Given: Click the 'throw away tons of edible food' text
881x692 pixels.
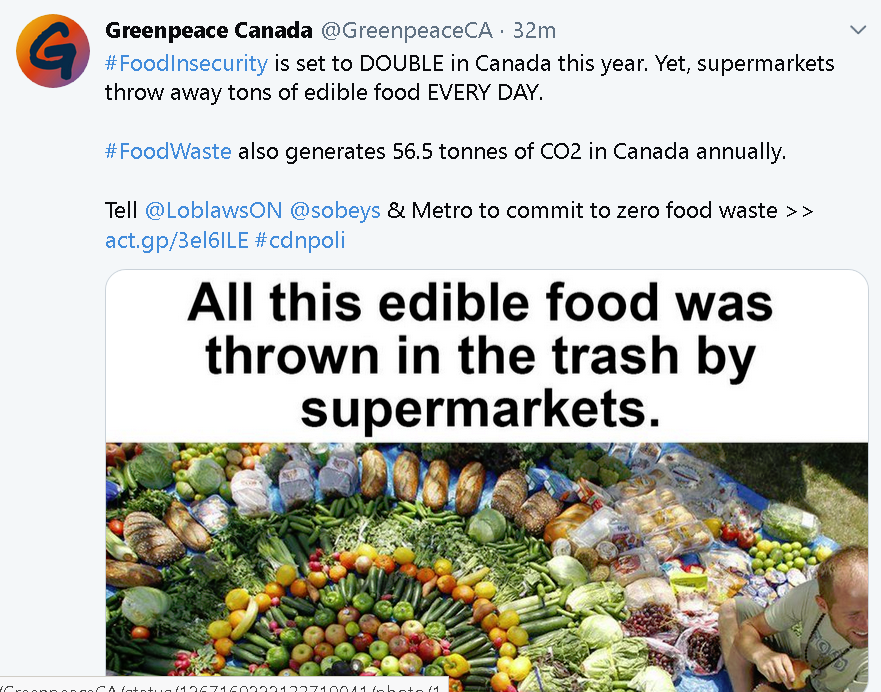Looking at the screenshot, I should [262, 93].
